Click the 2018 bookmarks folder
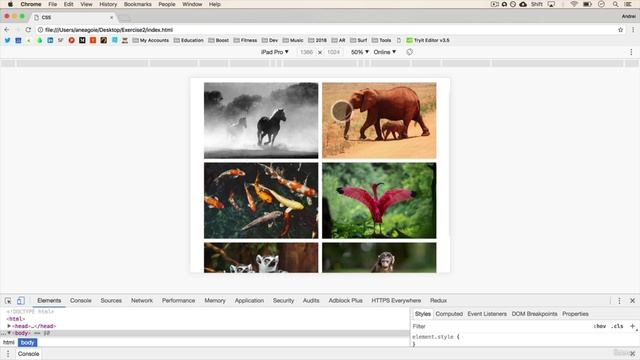Image resolution: width=640 pixels, height=360 pixels. [318, 40]
